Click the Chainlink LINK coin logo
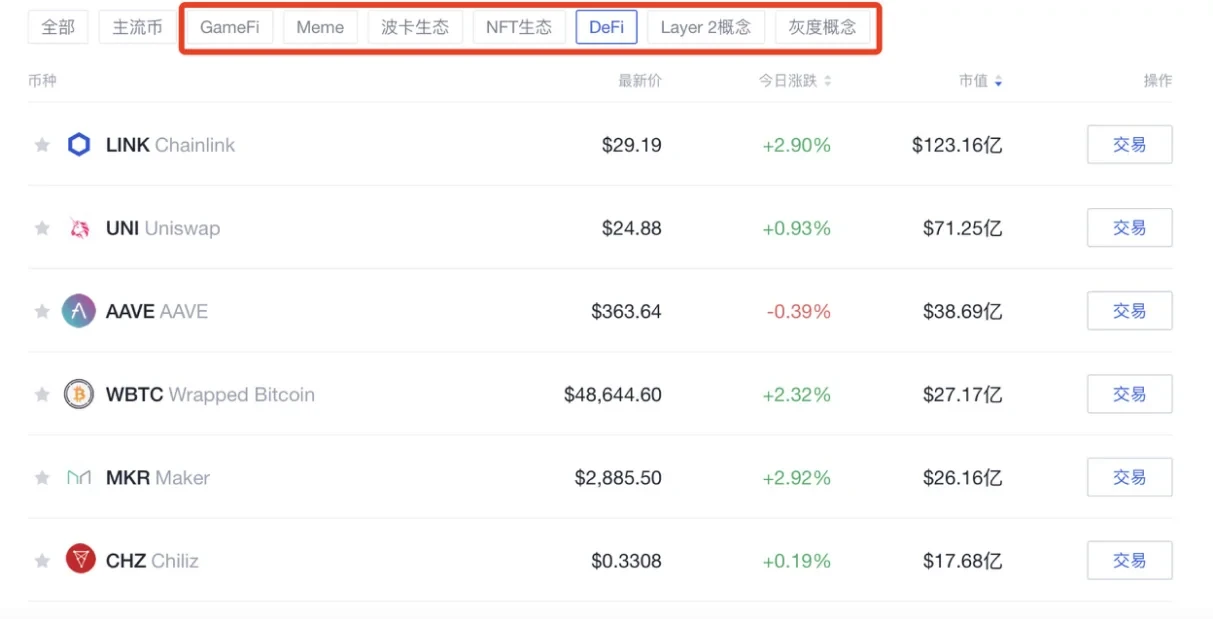Viewport: 1213px width, 619px height. tap(79, 145)
